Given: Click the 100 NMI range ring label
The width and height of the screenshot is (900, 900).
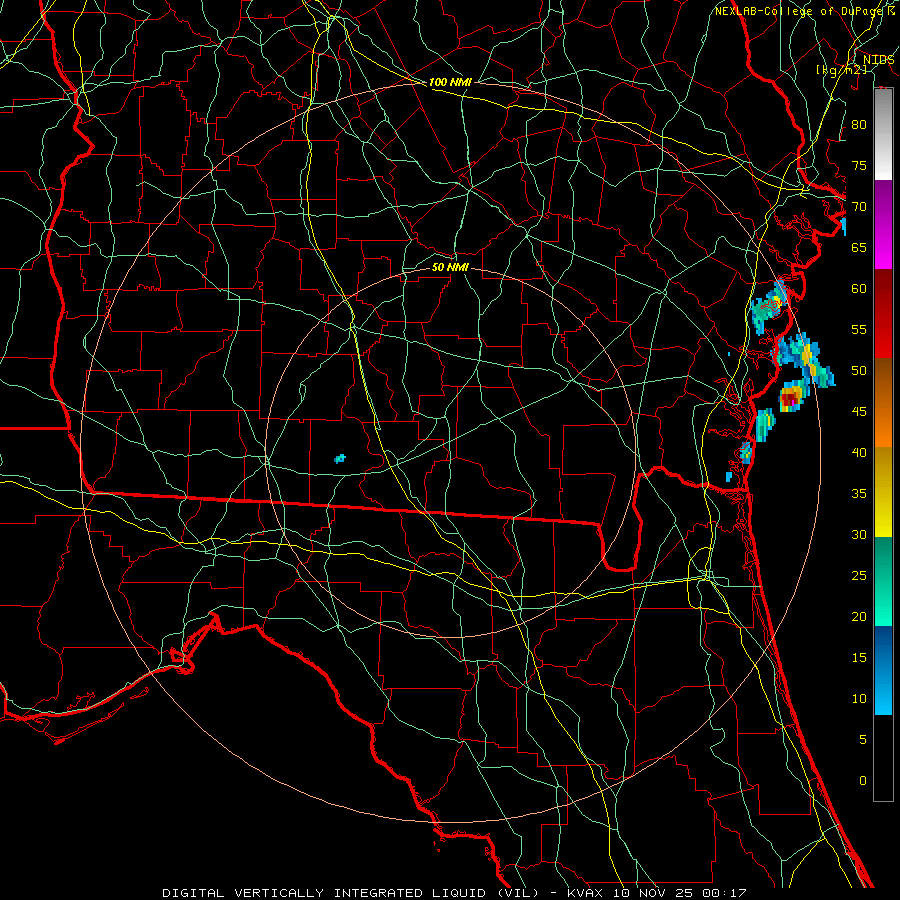Looking at the screenshot, I should pyautogui.click(x=450, y=82).
